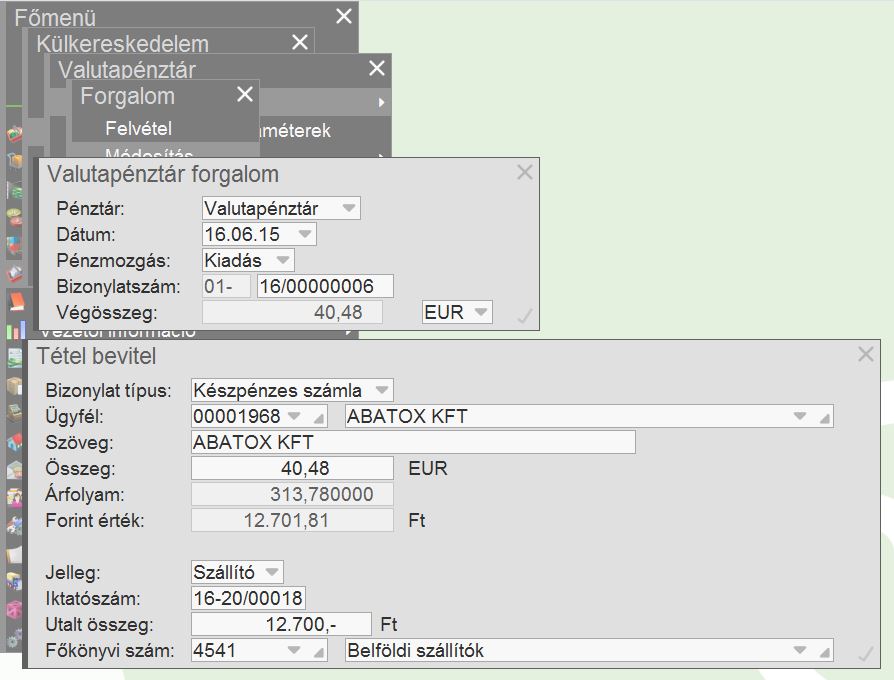Viewport: 894px width, 680px height.
Task: Select Felvétel in the Forgalom menu
Action: 139,128
